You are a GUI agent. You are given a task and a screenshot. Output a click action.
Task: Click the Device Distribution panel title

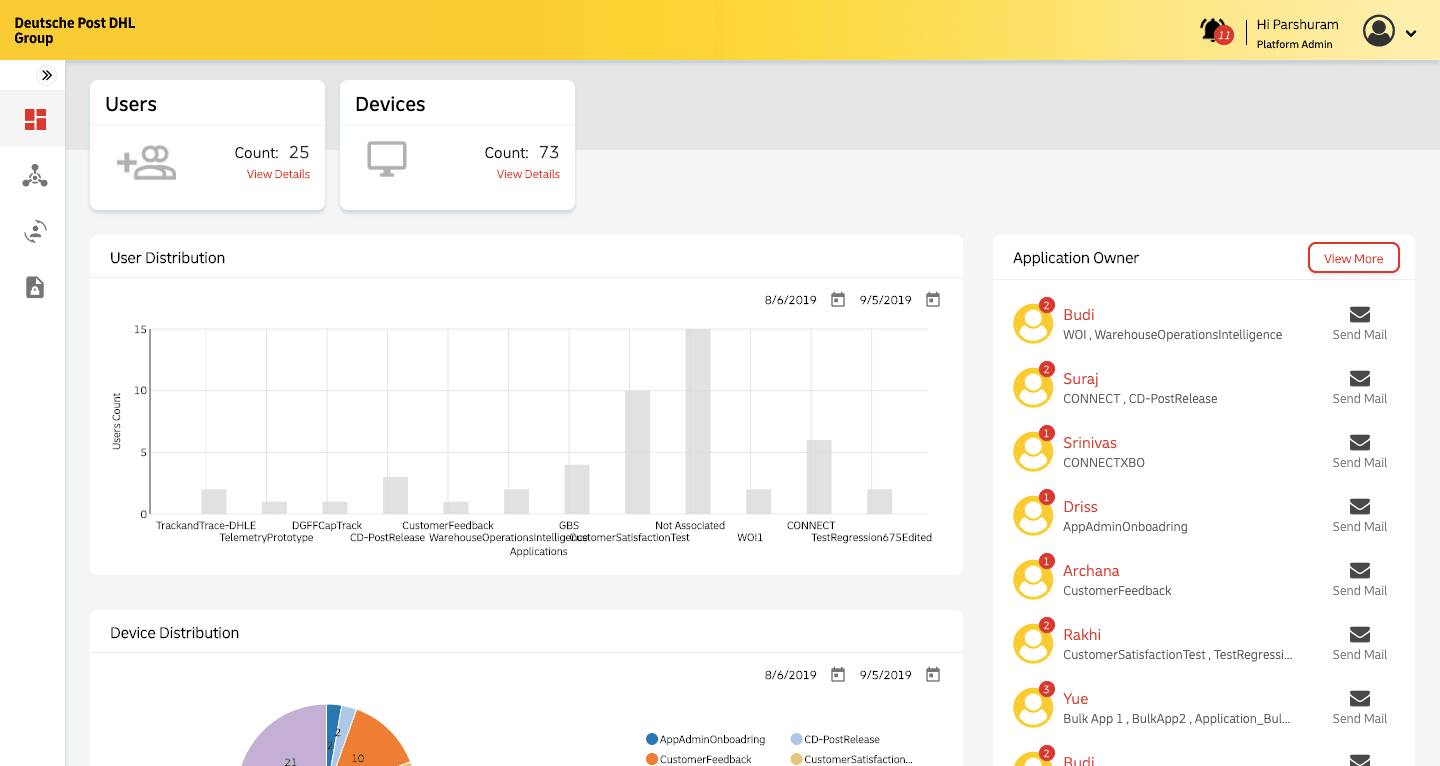point(174,633)
